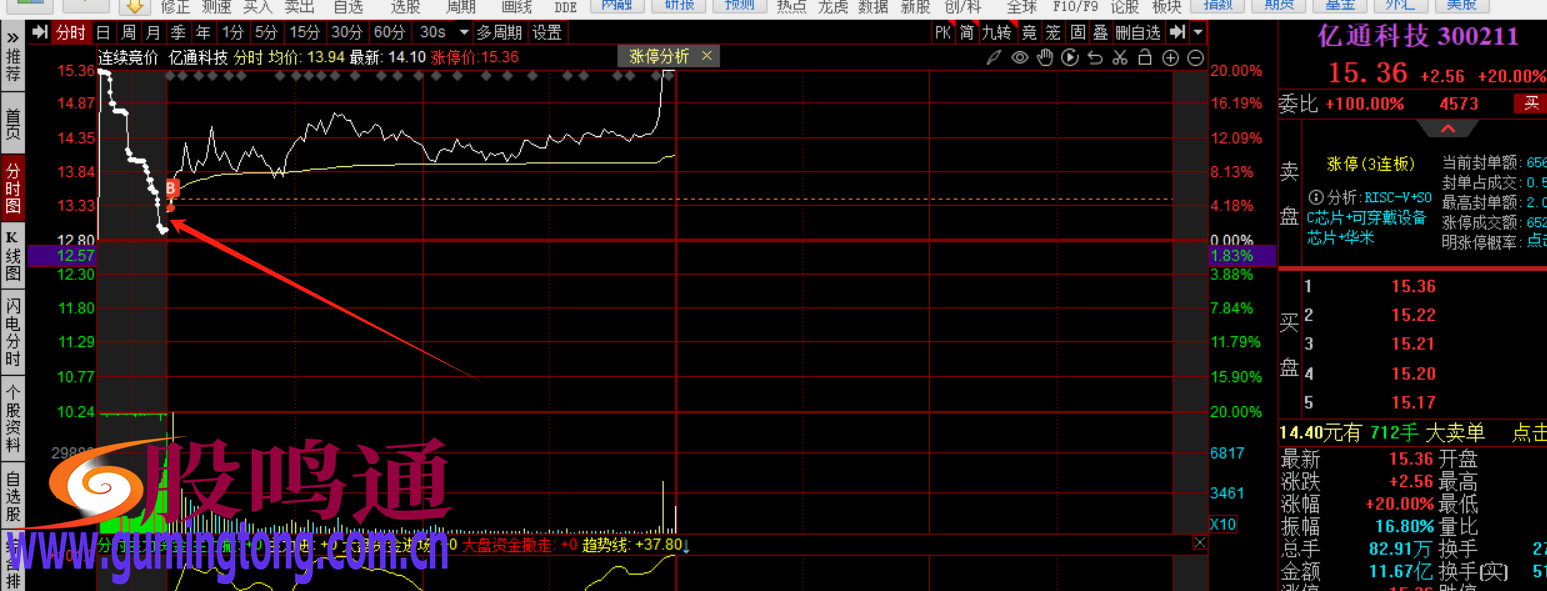Click the X10 volume scale label

1222,524
